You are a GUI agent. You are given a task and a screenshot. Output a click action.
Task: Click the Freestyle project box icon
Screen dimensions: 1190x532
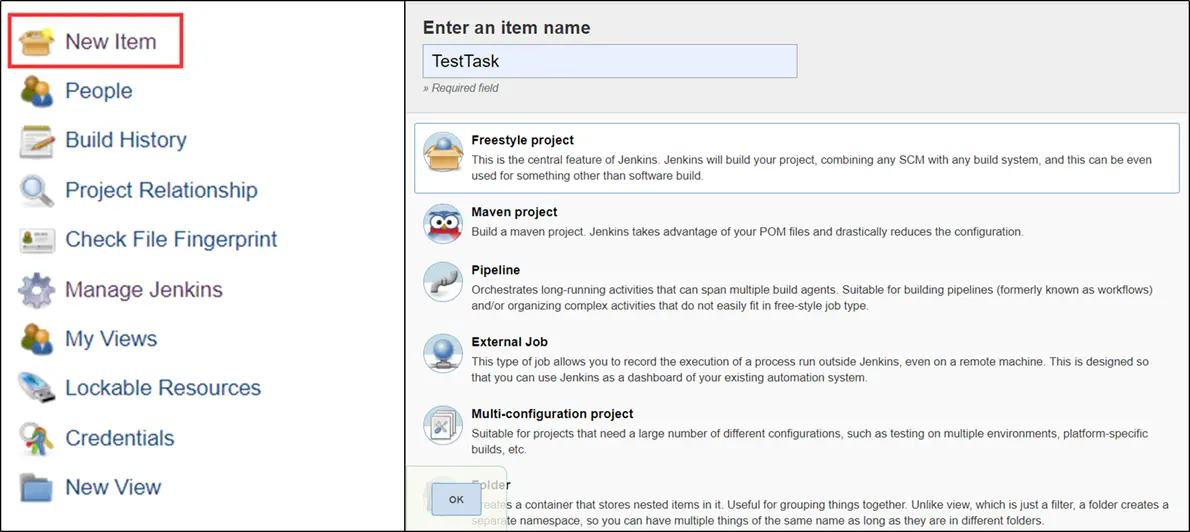coord(442,153)
